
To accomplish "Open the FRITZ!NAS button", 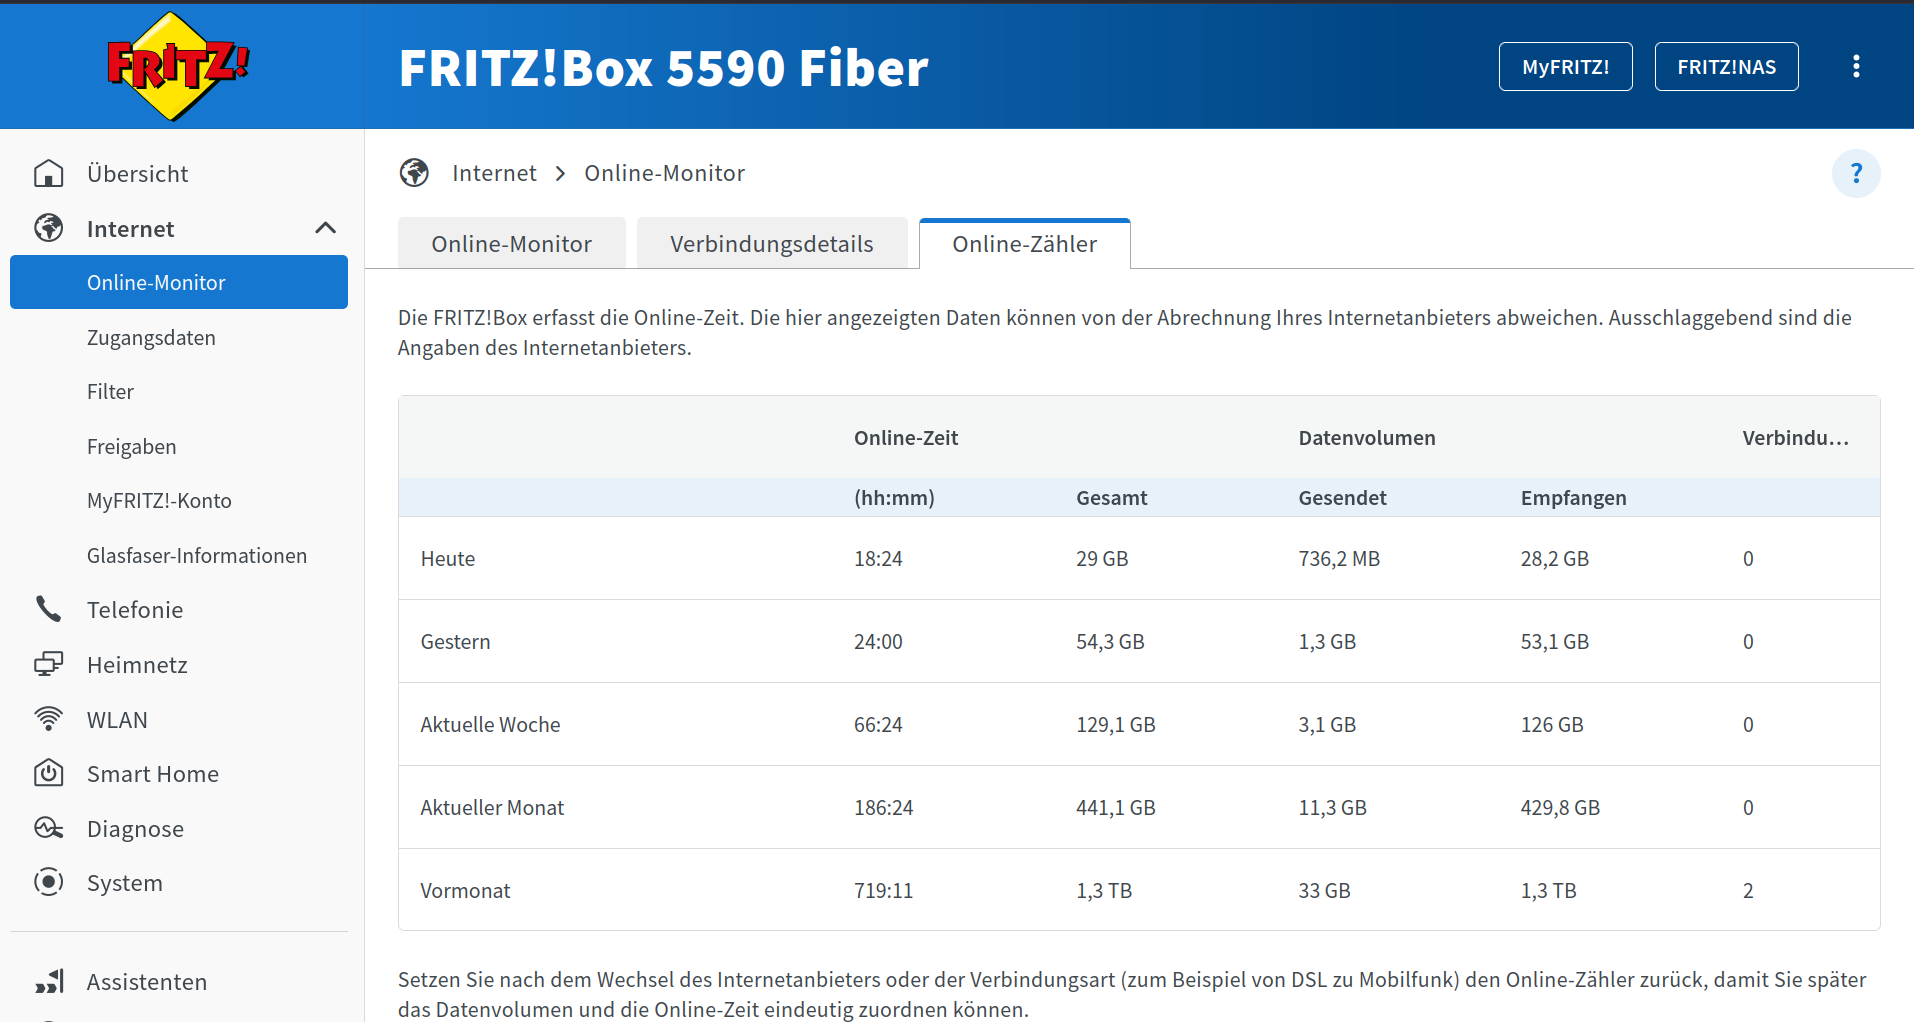I will (1726, 66).
